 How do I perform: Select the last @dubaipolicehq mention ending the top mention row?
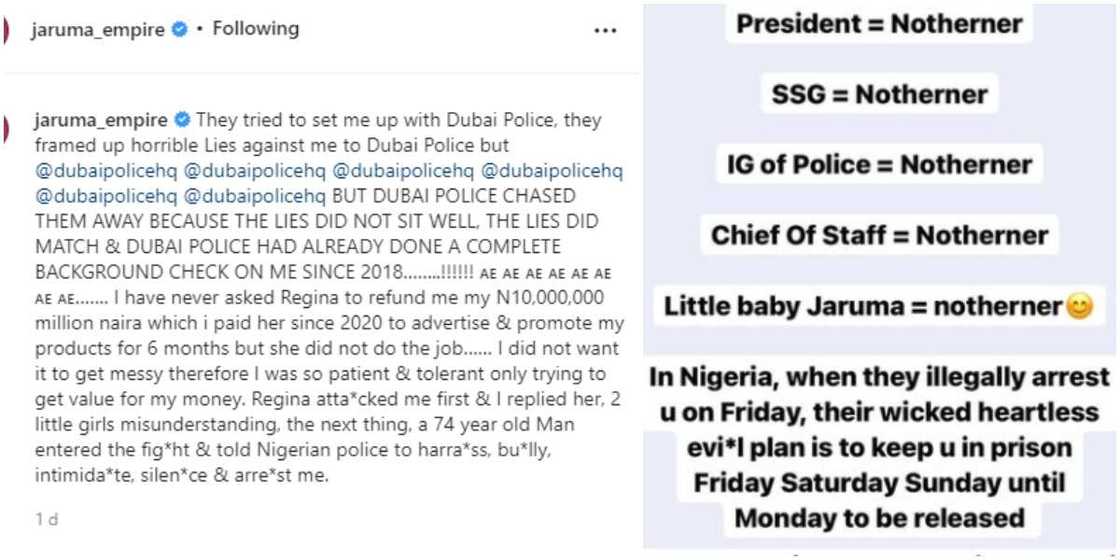pos(555,171)
